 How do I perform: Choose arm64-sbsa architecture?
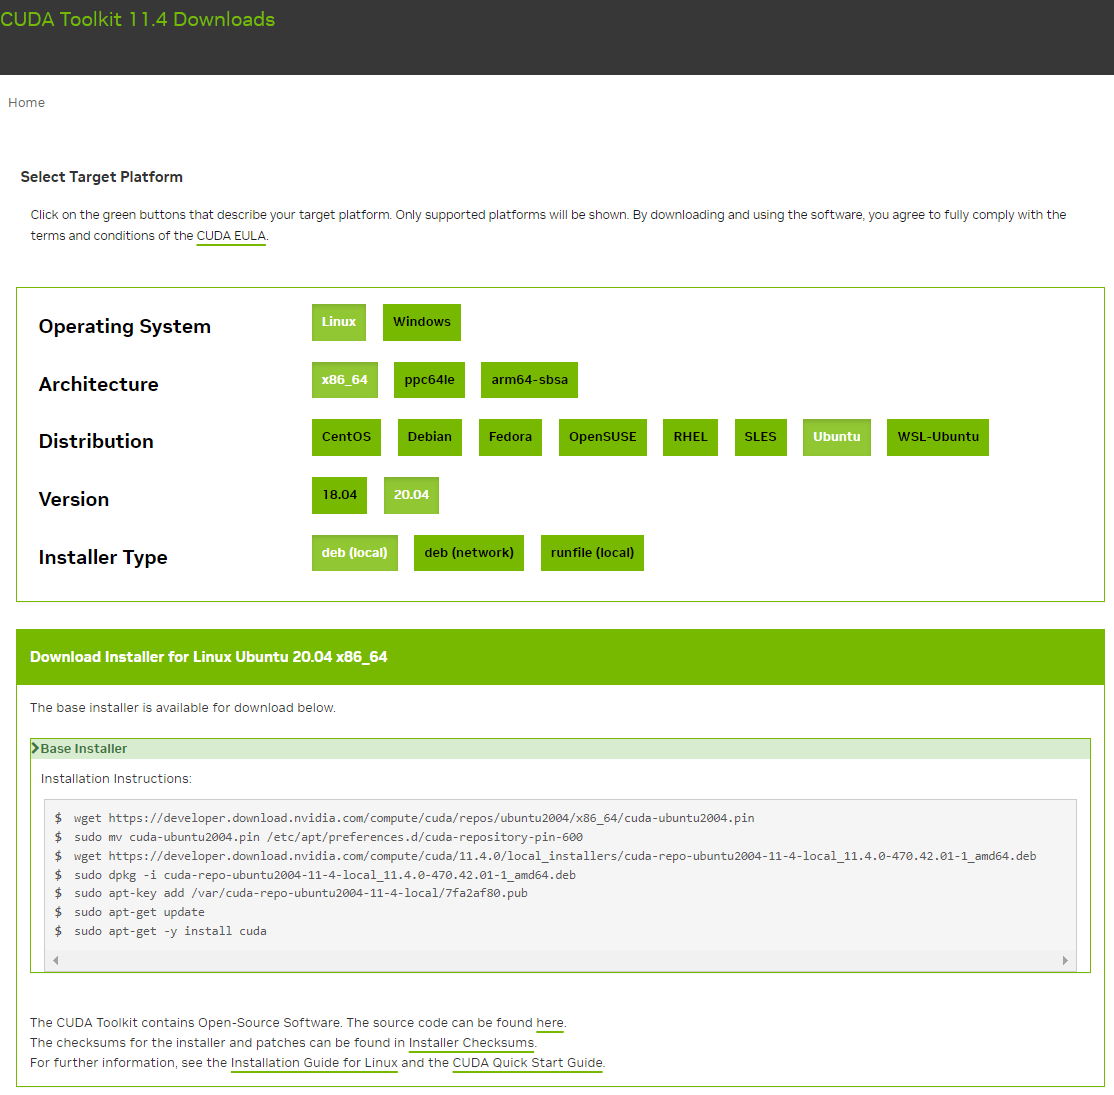pos(529,380)
